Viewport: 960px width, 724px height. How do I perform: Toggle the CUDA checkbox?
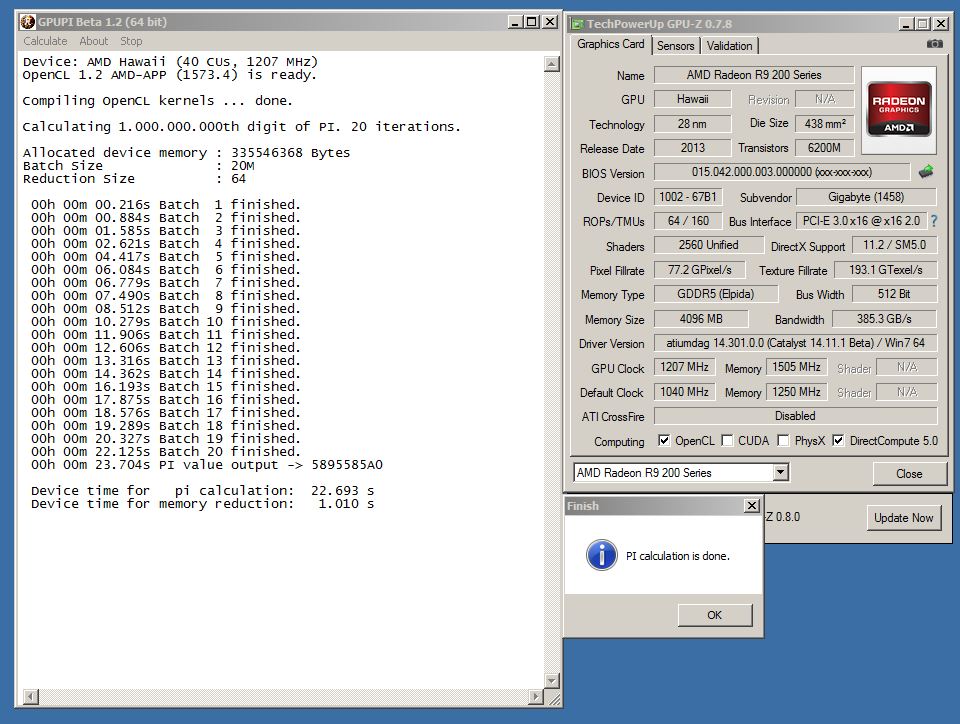(727, 441)
